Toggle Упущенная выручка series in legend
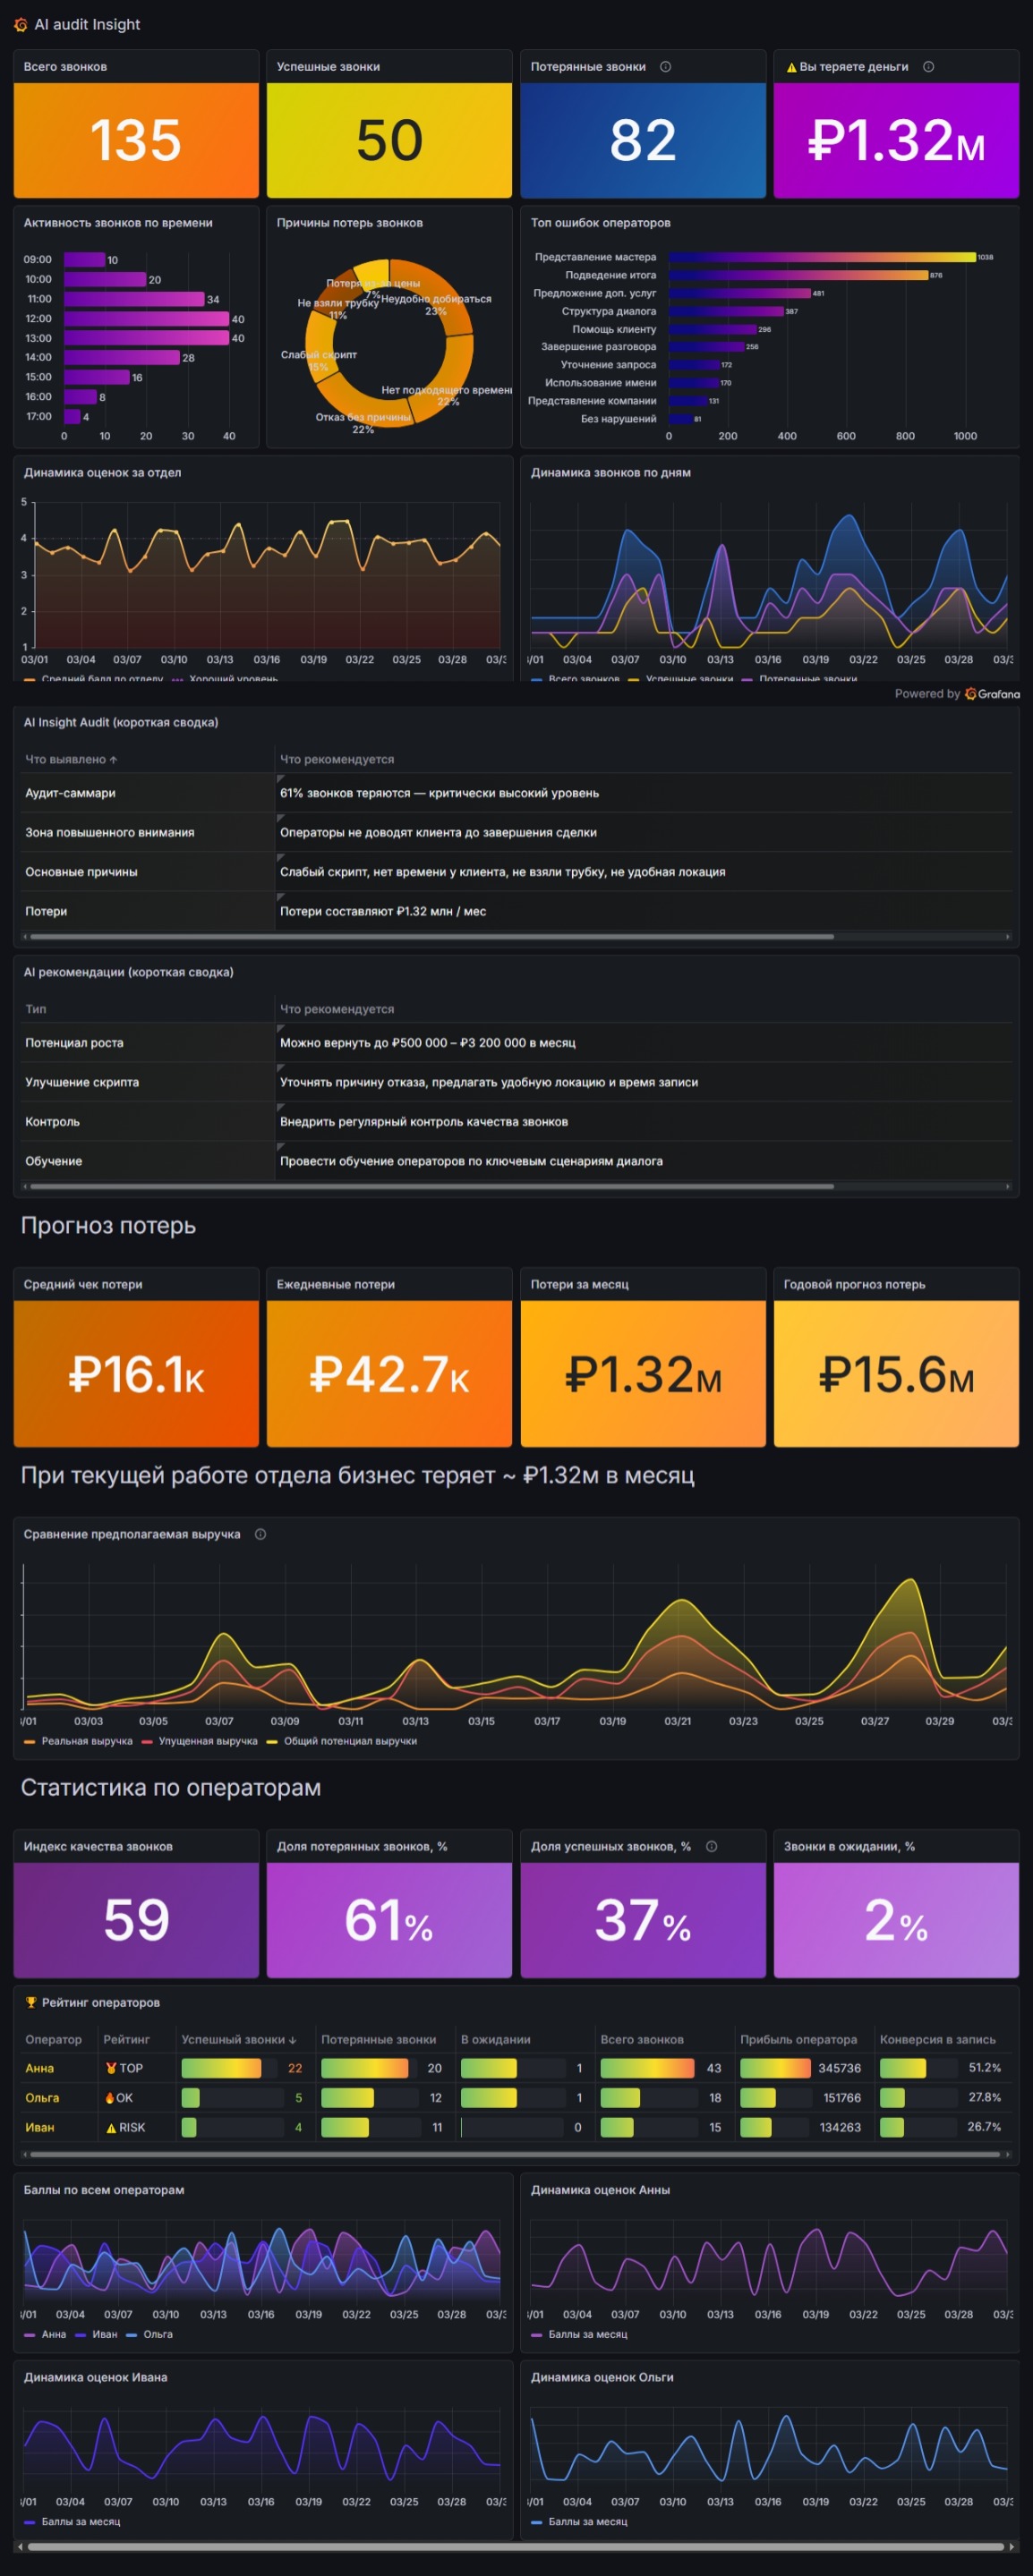The width and height of the screenshot is (1033, 2576). coord(199,1741)
